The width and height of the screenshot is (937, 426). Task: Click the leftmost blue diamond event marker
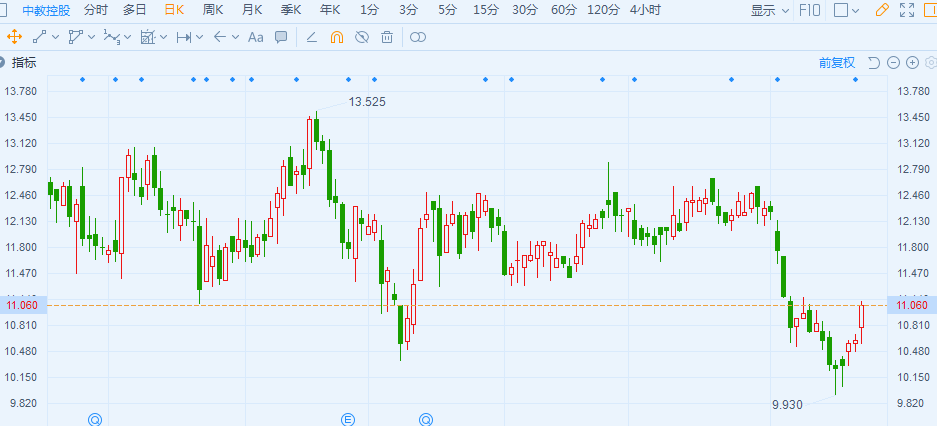[83, 79]
